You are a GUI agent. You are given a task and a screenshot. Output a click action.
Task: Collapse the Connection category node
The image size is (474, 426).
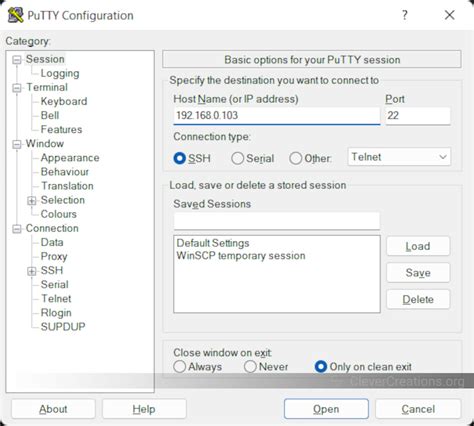17,229
